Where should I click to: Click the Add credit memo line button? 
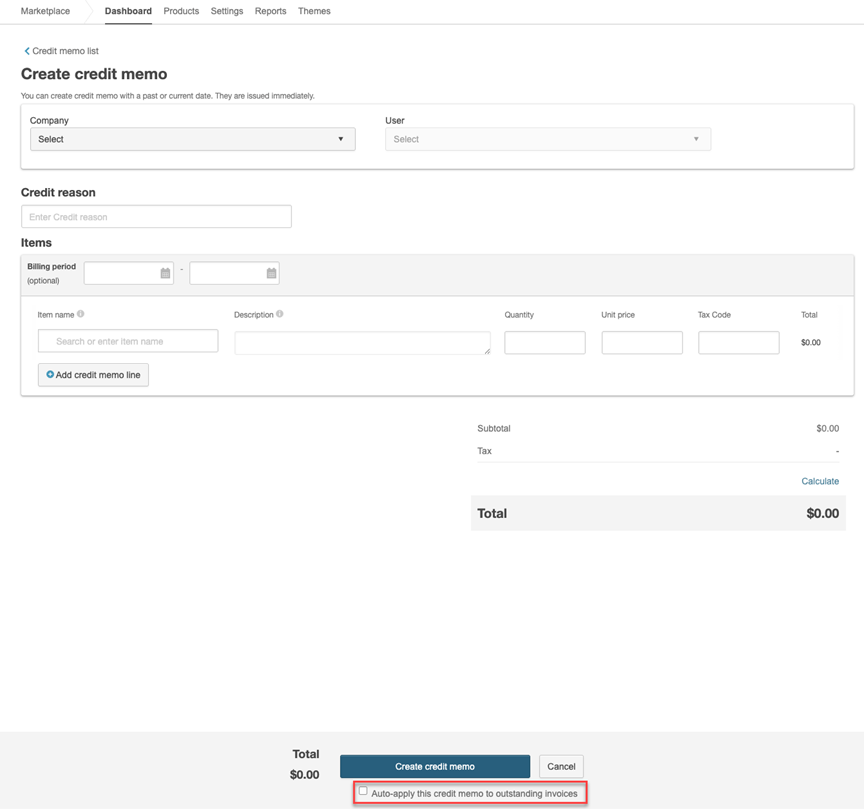tap(93, 375)
